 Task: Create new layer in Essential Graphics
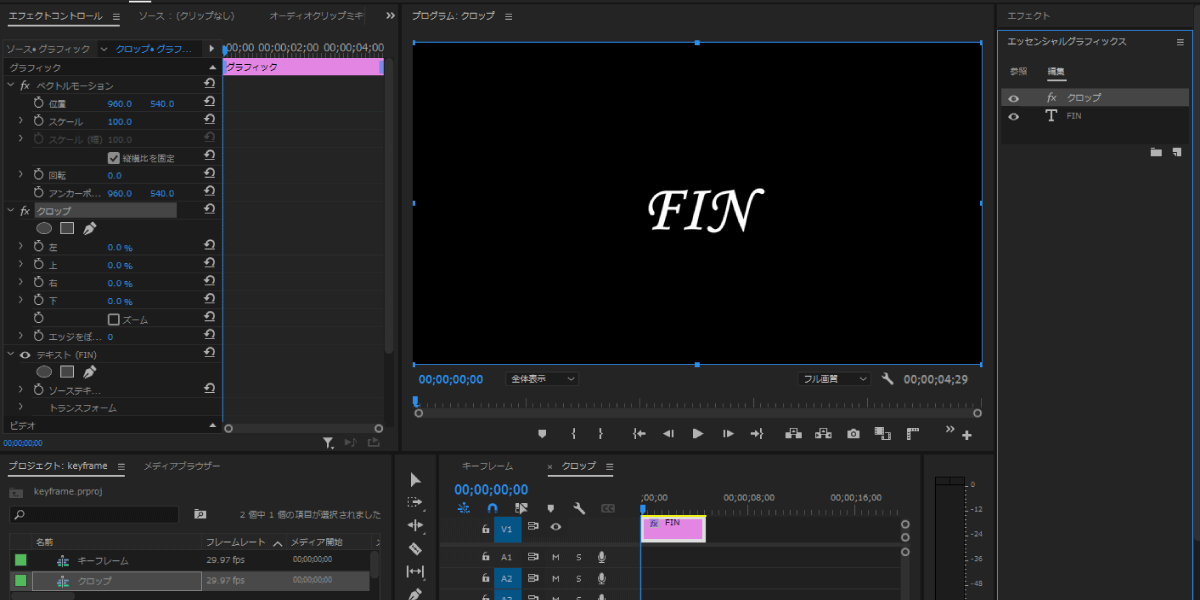(1176, 152)
